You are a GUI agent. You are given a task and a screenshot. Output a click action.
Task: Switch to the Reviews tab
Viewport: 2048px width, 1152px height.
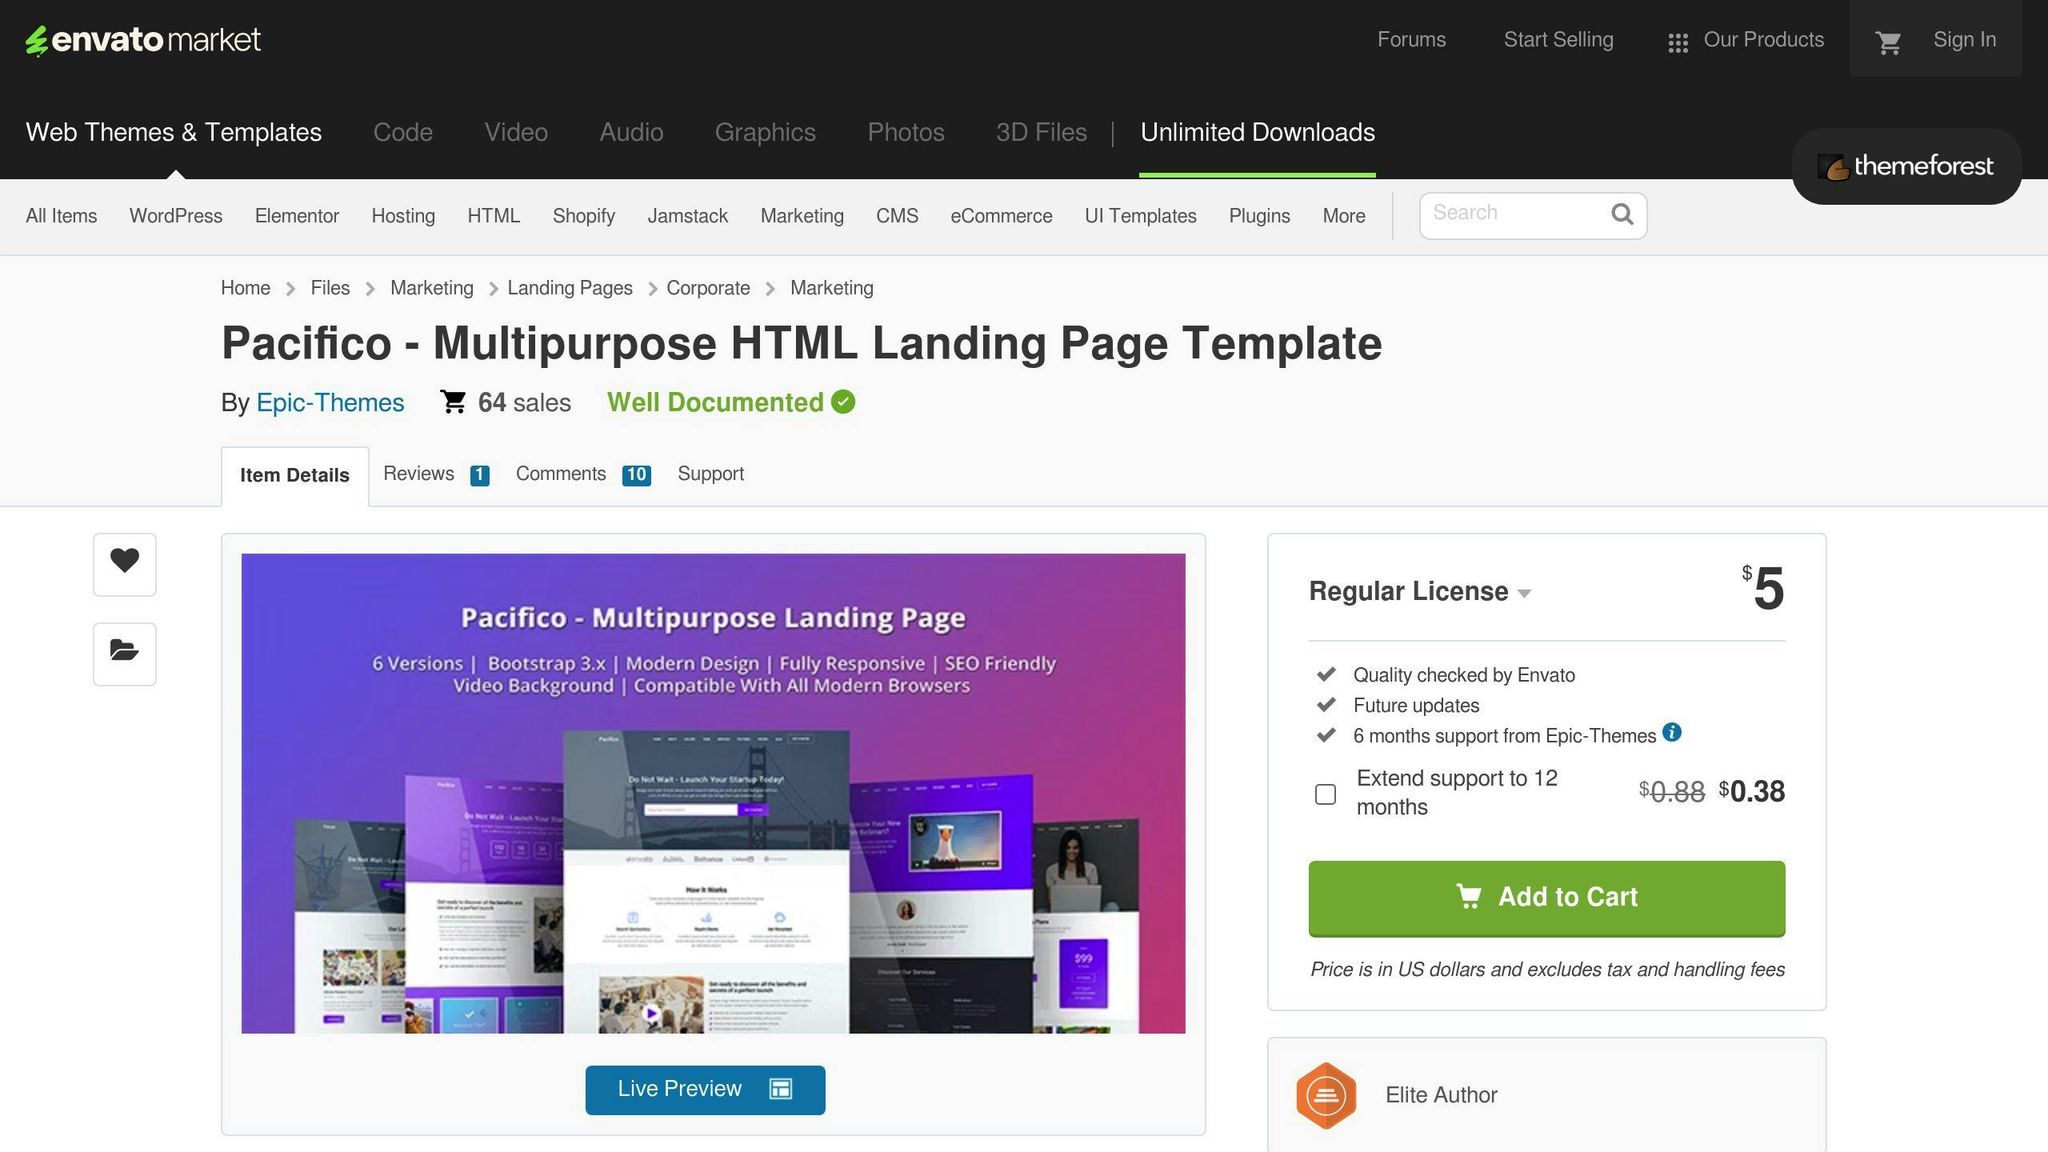(436, 474)
